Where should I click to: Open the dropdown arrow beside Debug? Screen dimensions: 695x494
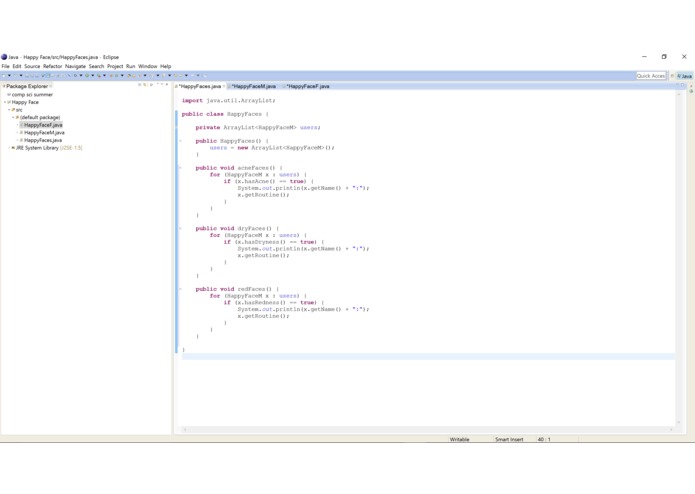point(81,76)
